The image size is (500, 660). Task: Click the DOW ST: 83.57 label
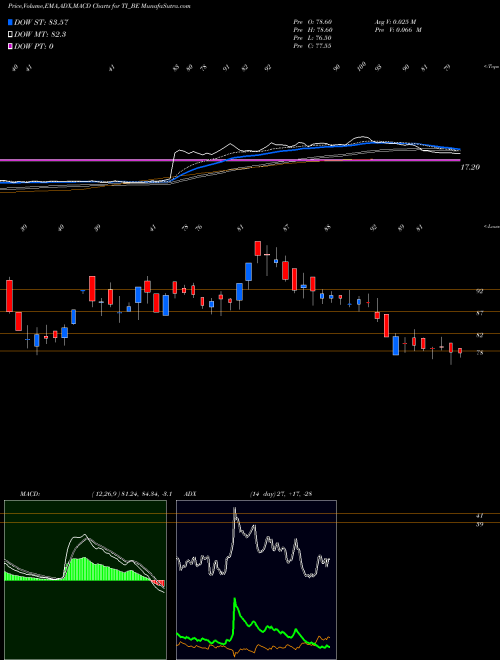(41, 23)
